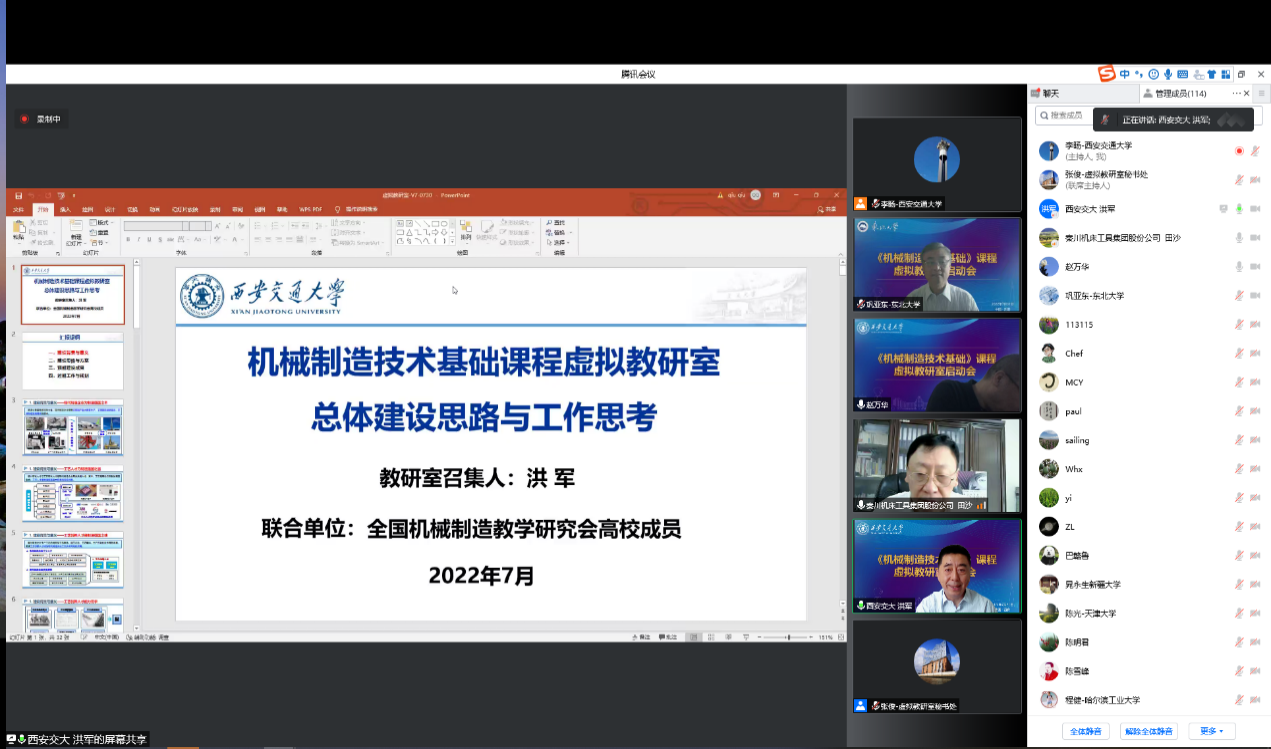The height and width of the screenshot is (749, 1271).
Task: Click the avatar of participant 巴哈鲁
Action: pyautogui.click(x=1048, y=555)
